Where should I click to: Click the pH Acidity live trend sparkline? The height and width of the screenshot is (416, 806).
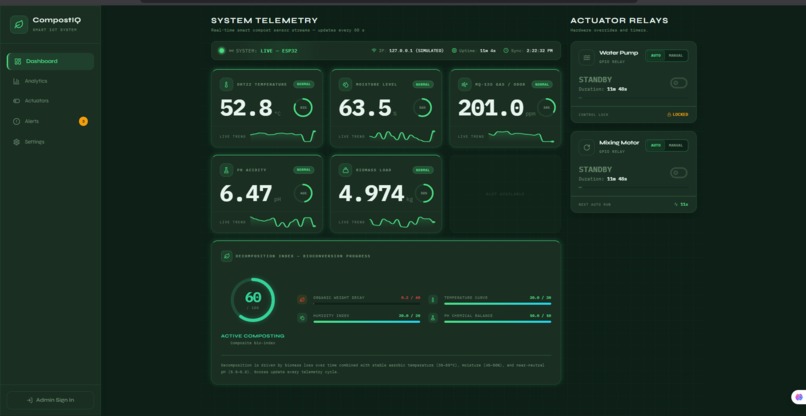283,222
